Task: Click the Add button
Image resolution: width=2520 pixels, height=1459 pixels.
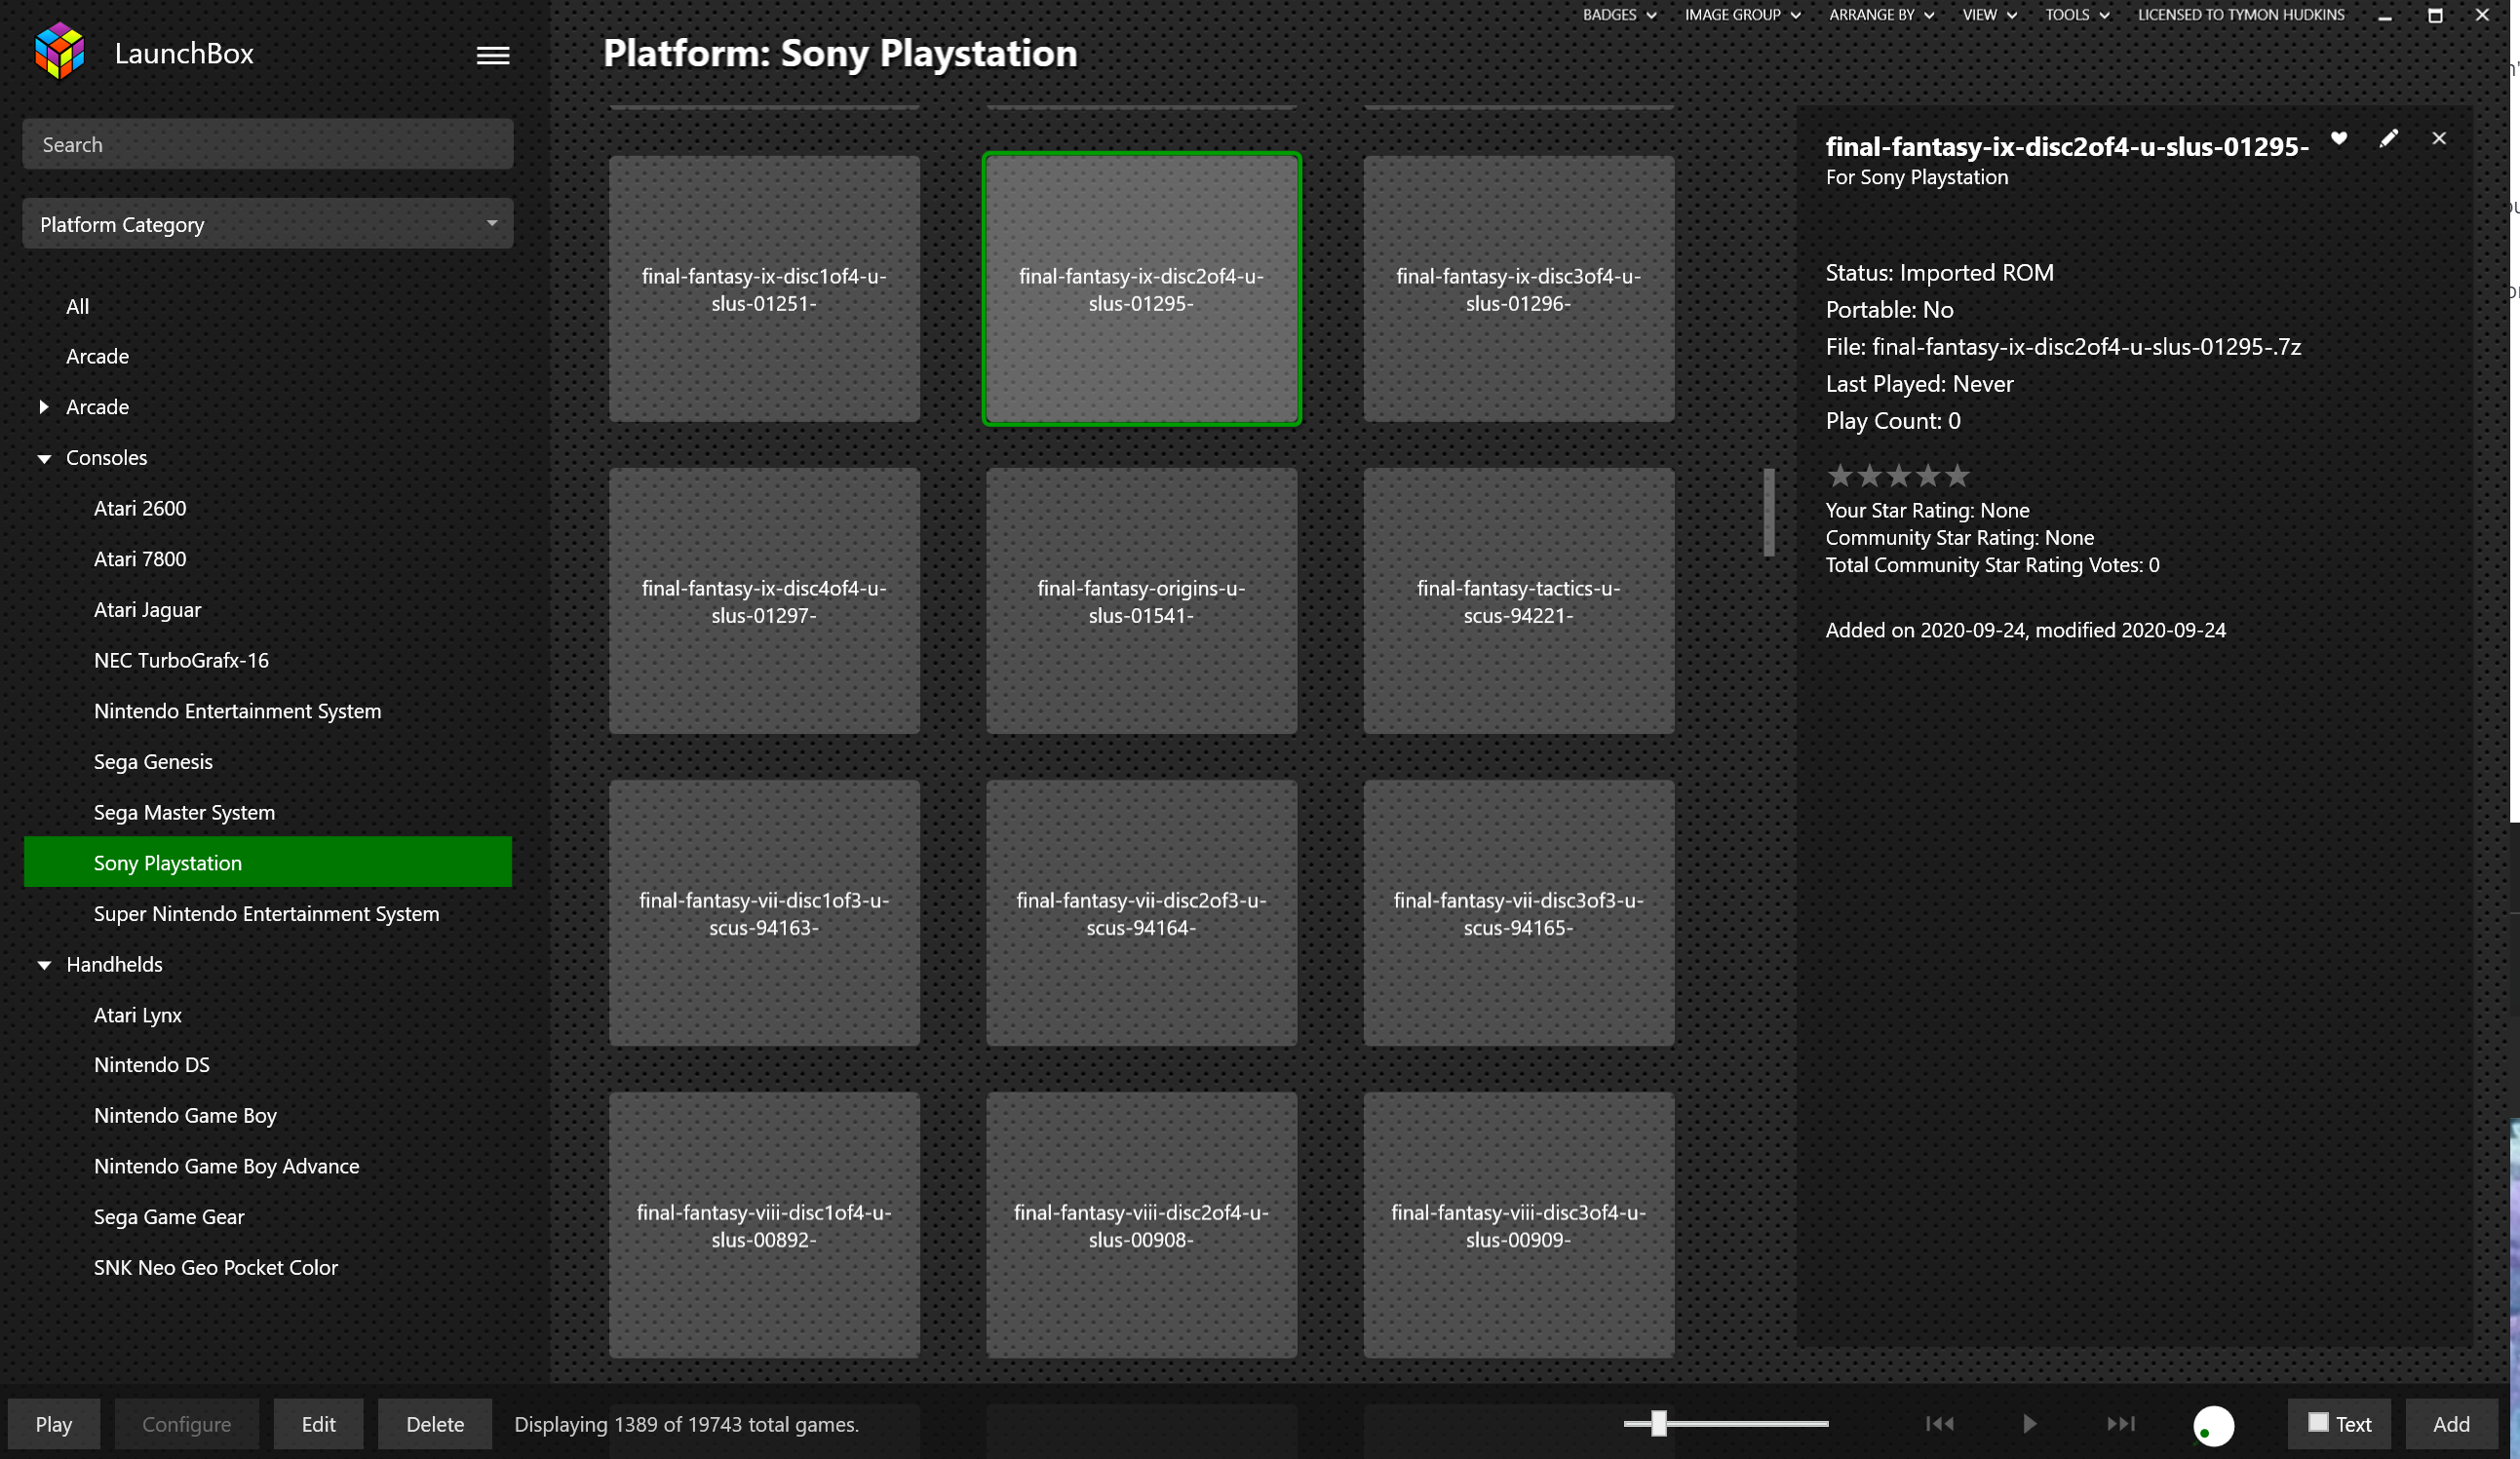Action: 2450,1423
